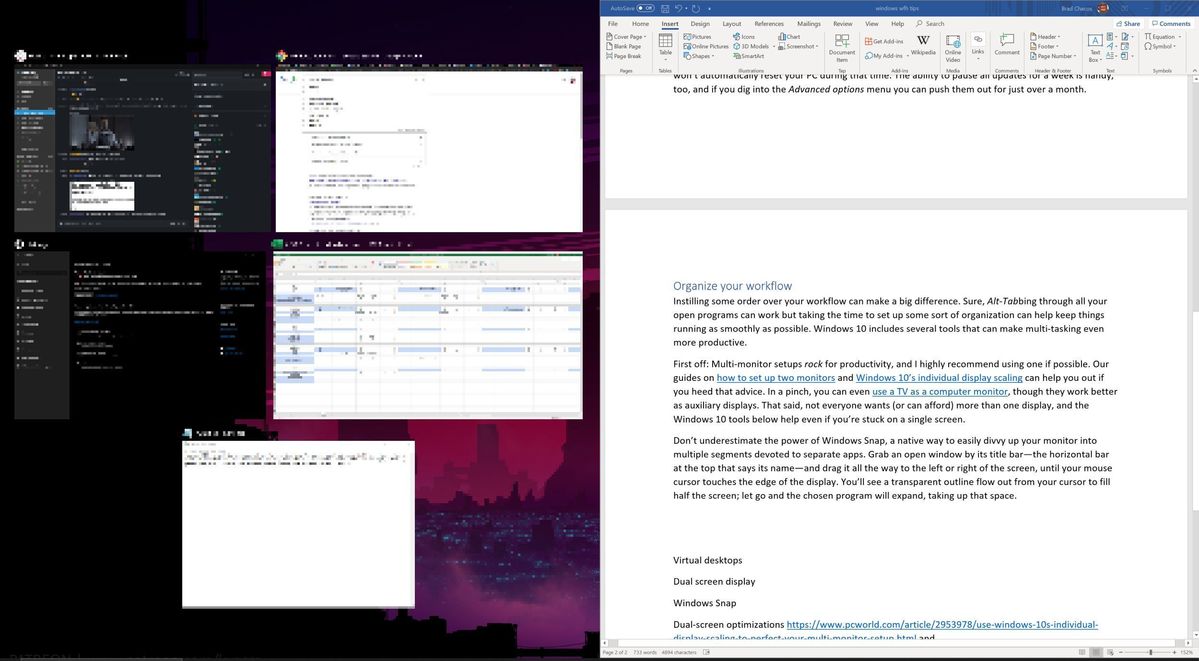Open Online Pictures search
This screenshot has height=661, width=1199.
706,47
